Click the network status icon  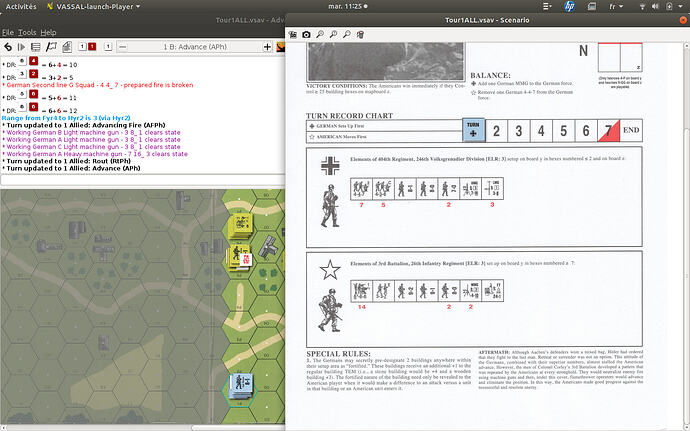pos(642,6)
